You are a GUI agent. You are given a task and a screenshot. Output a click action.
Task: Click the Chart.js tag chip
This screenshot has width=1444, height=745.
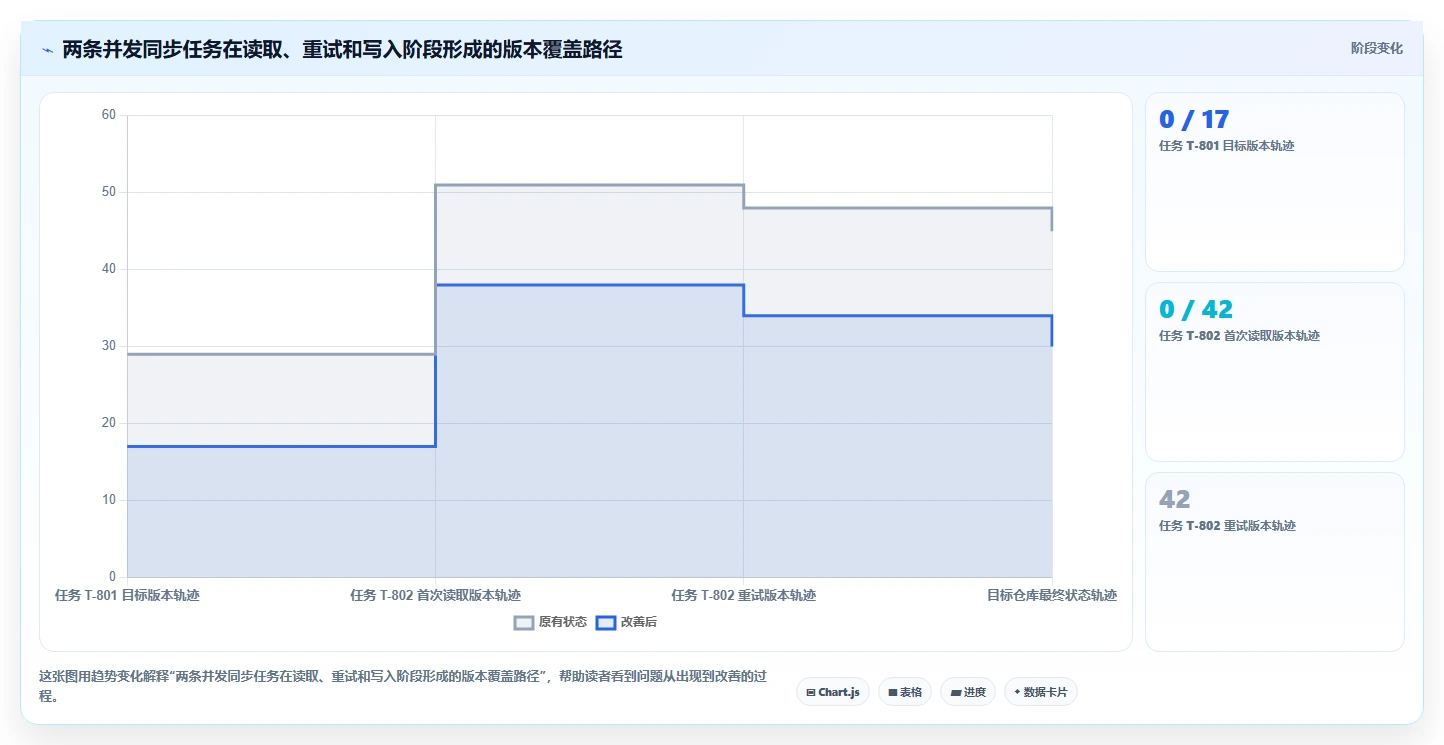[833, 692]
